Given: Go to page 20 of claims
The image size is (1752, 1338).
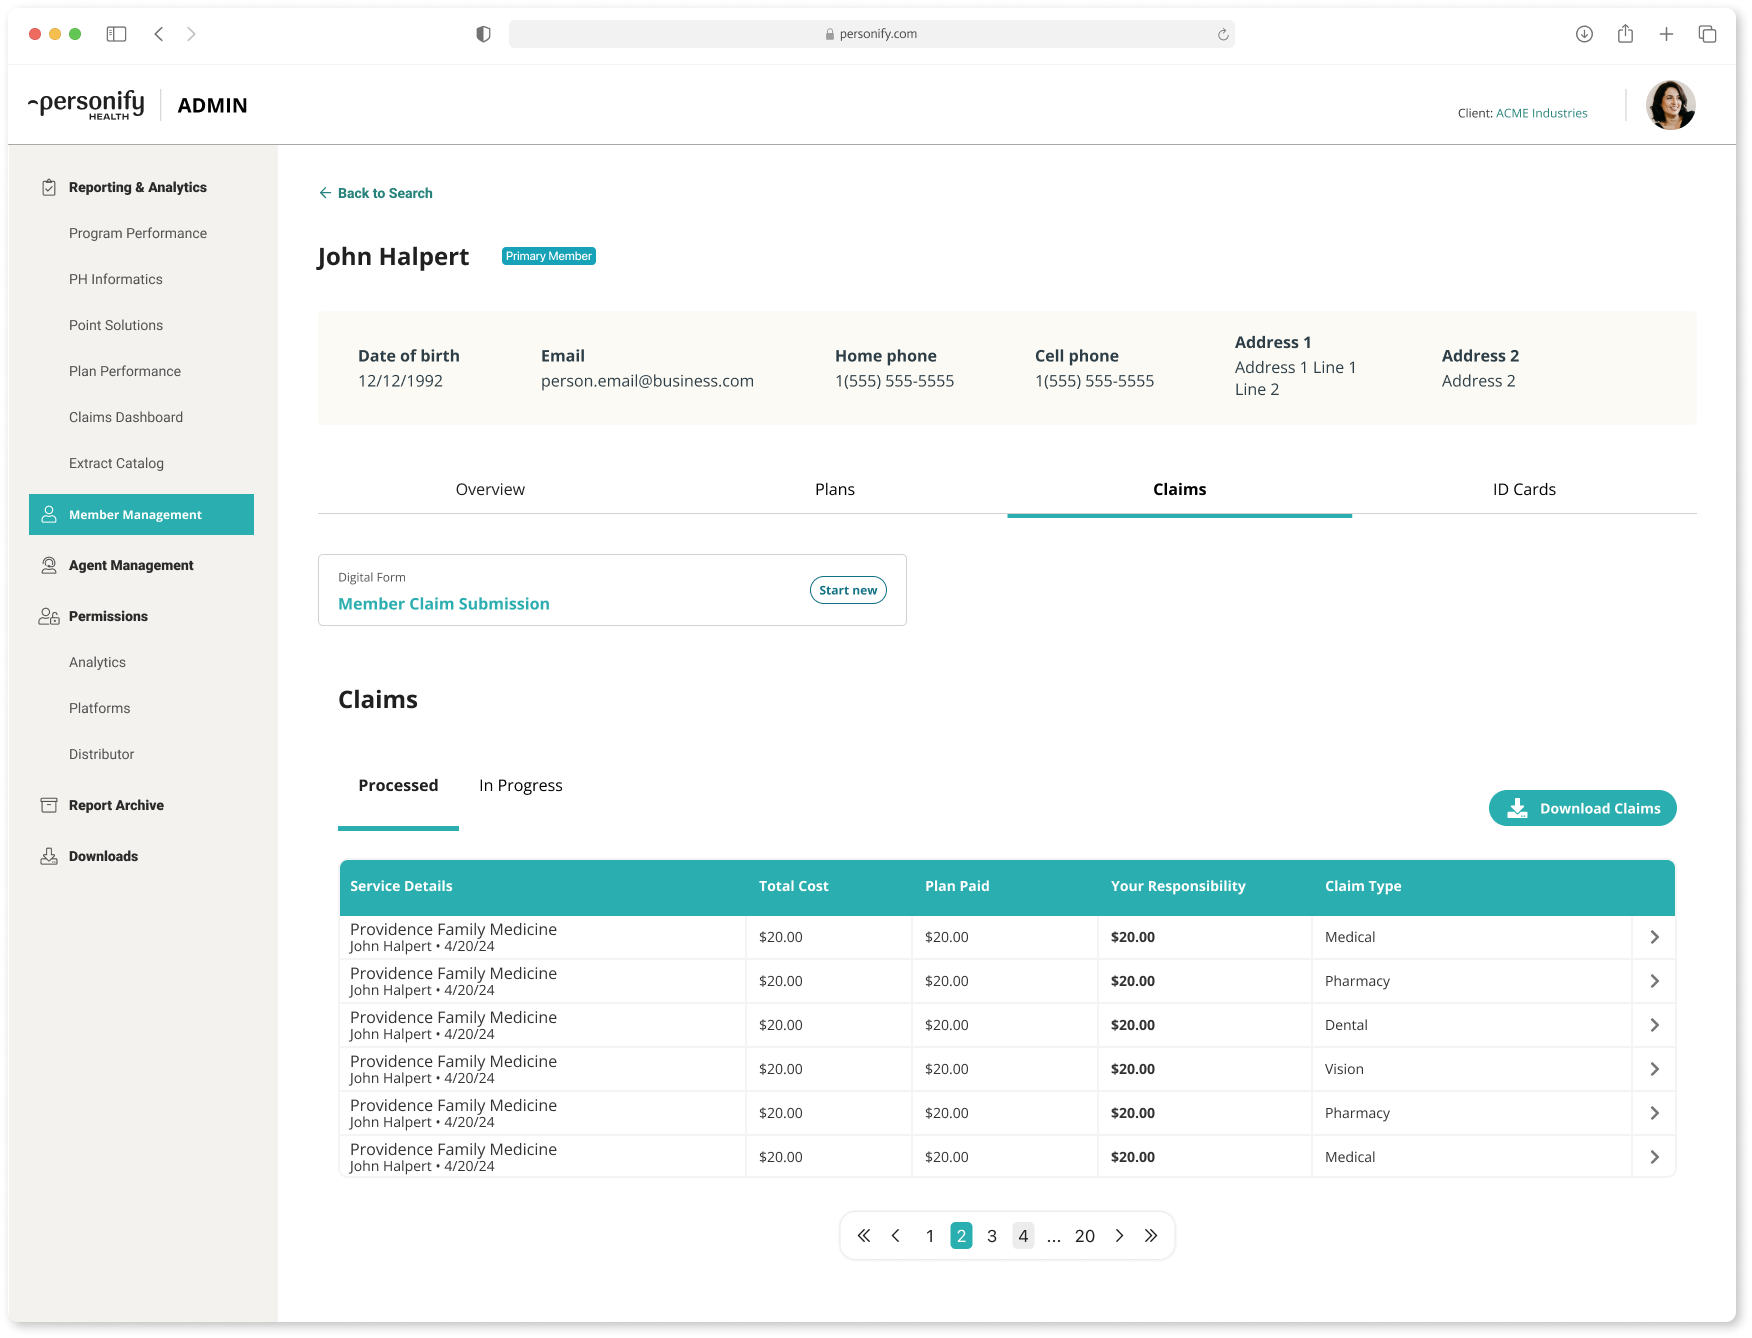Looking at the screenshot, I should [x=1085, y=1236].
